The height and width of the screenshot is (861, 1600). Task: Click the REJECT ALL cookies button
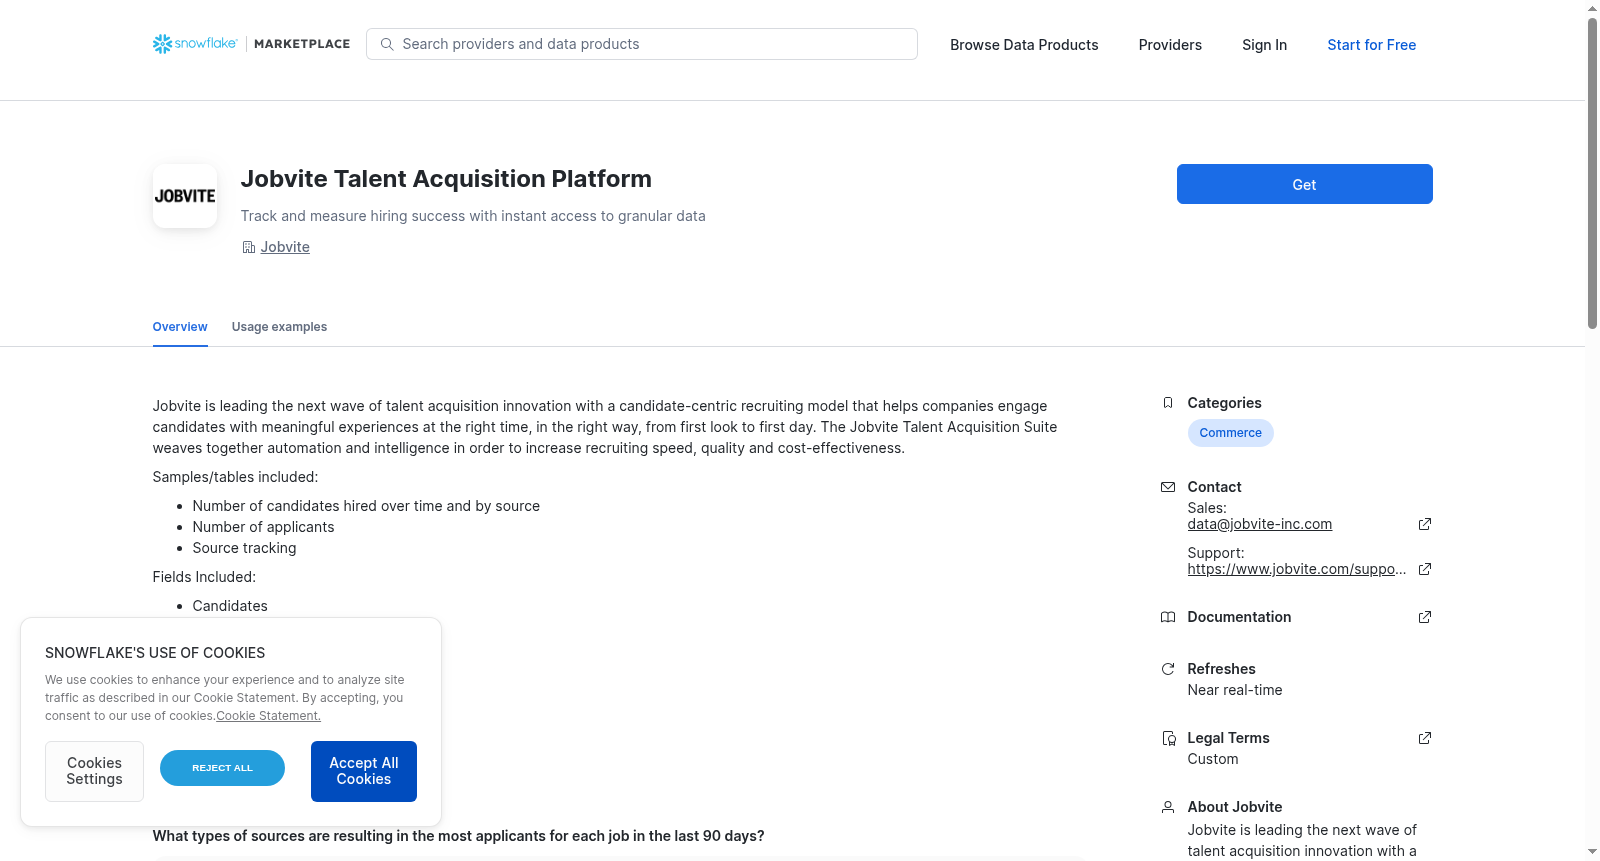click(222, 768)
